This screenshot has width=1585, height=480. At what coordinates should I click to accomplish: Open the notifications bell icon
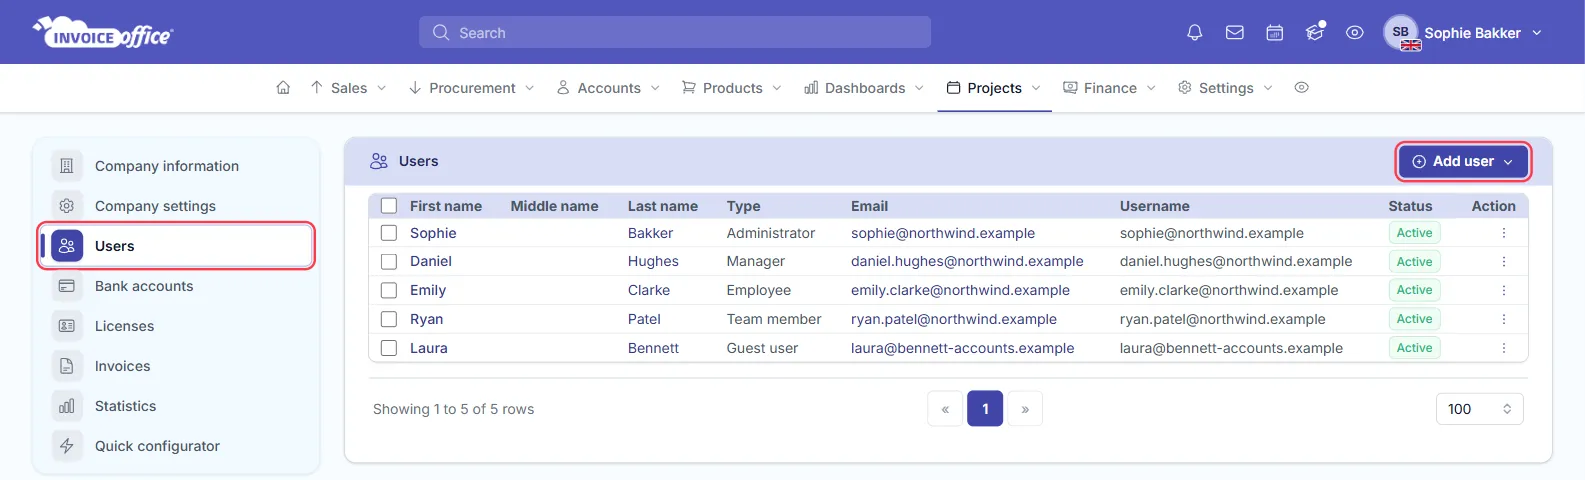pos(1194,33)
